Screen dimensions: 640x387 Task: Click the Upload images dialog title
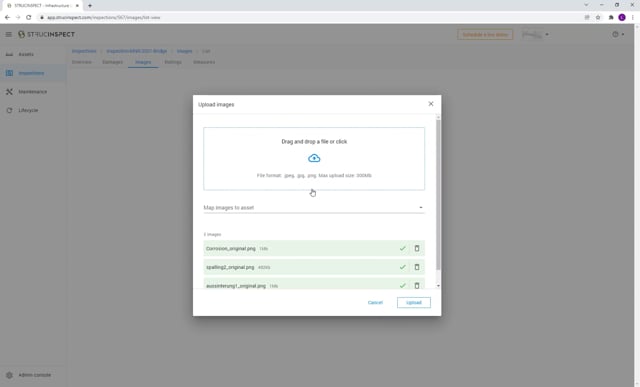pyautogui.click(x=216, y=105)
